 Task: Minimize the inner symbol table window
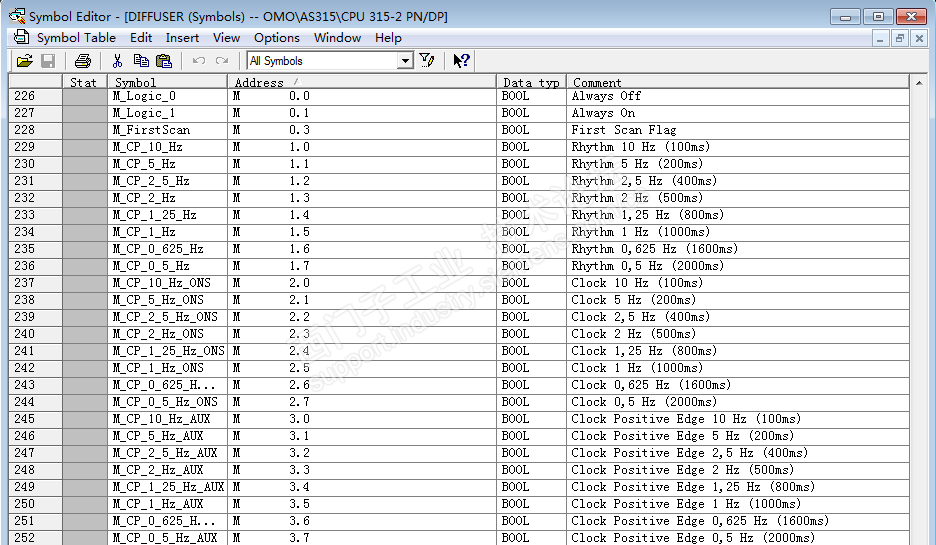[880, 39]
